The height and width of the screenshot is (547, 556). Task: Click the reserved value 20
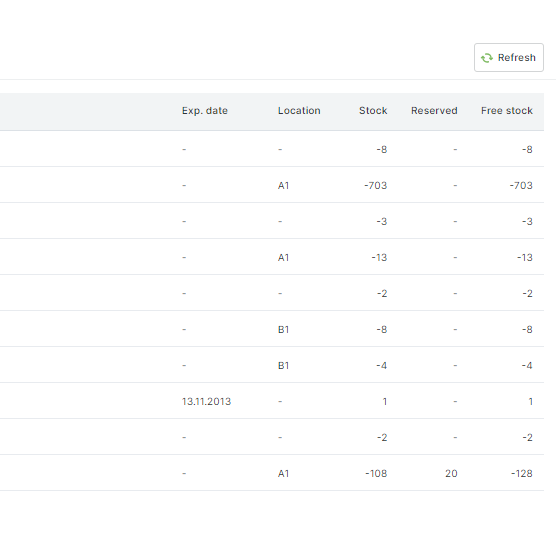[x=451, y=473]
